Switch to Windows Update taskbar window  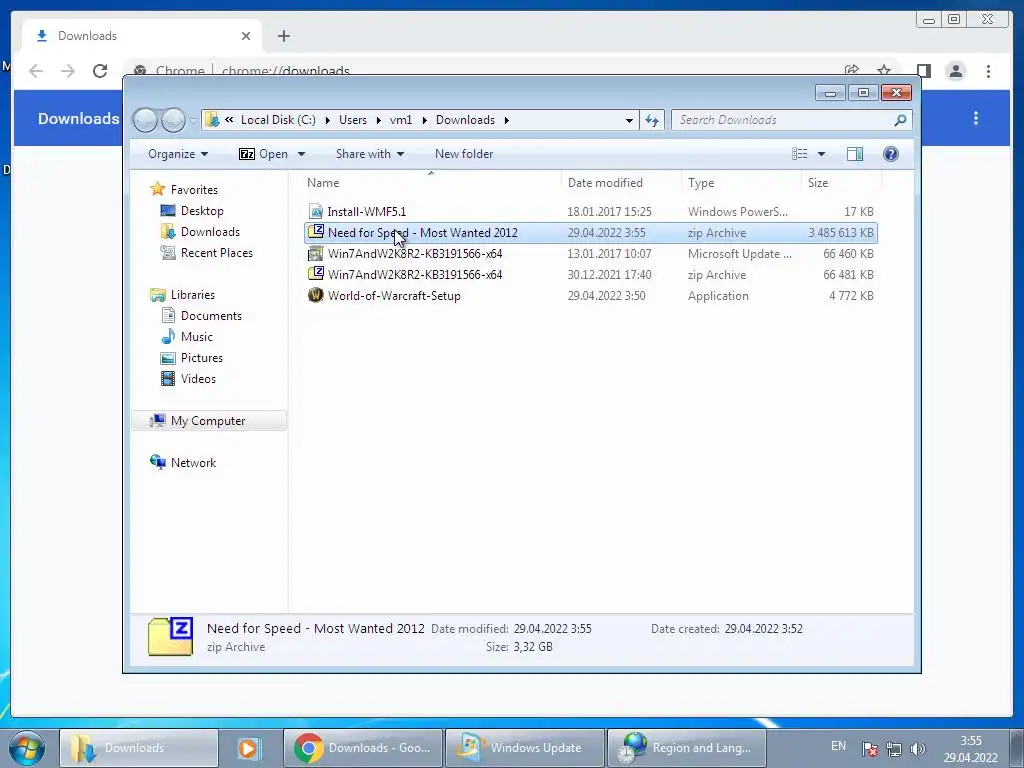[525, 748]
